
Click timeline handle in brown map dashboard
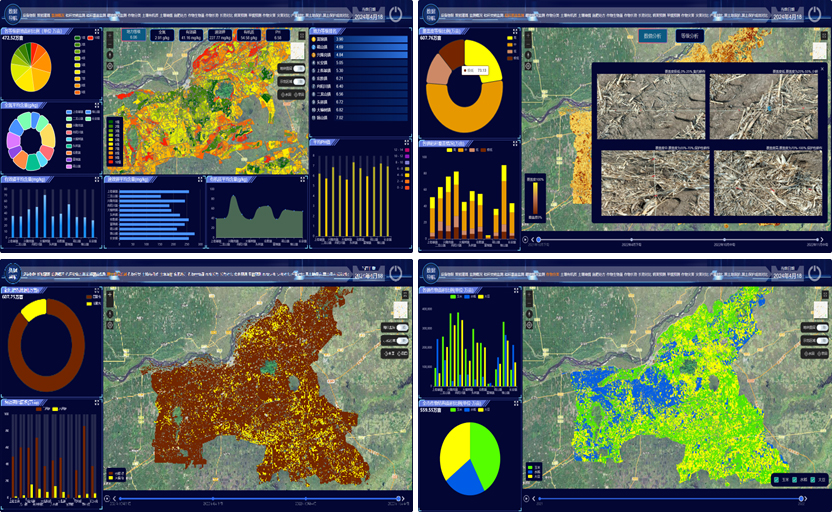tap(398, 498)
